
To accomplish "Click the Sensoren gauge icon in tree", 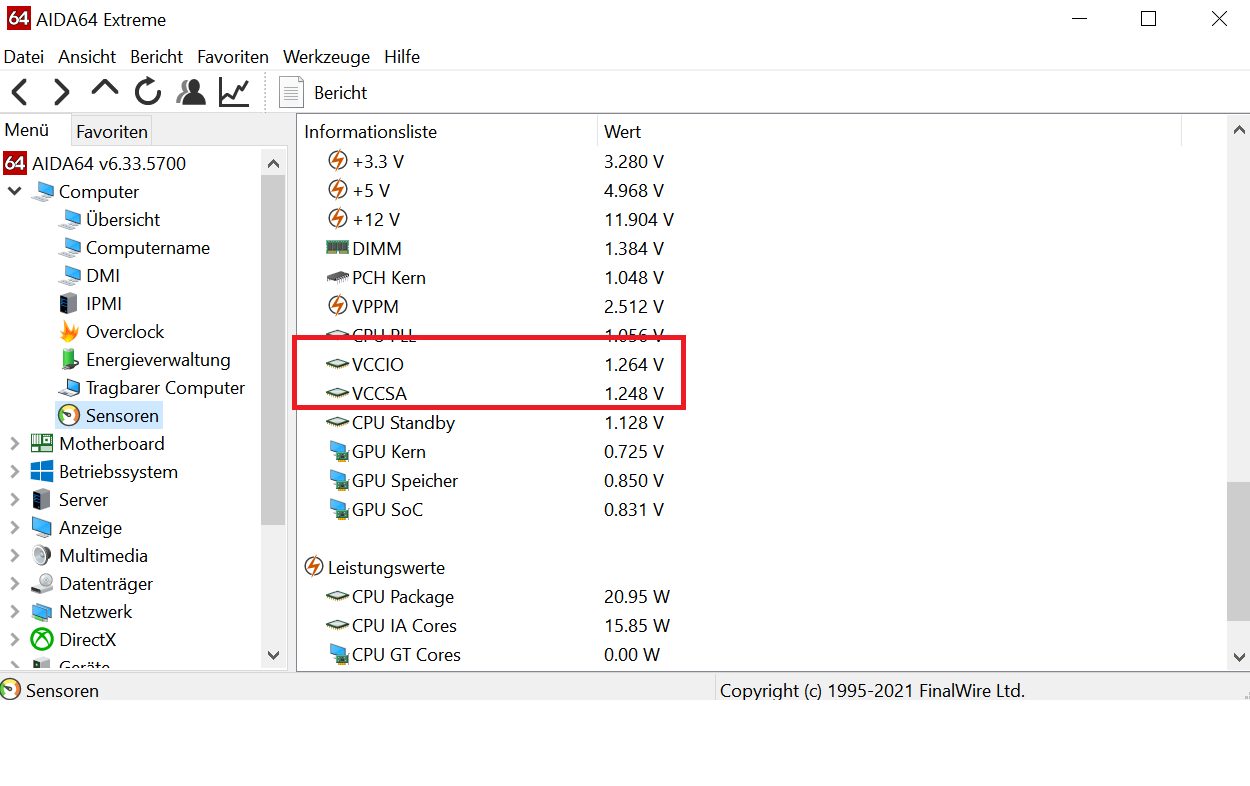I will pos(69,415).
